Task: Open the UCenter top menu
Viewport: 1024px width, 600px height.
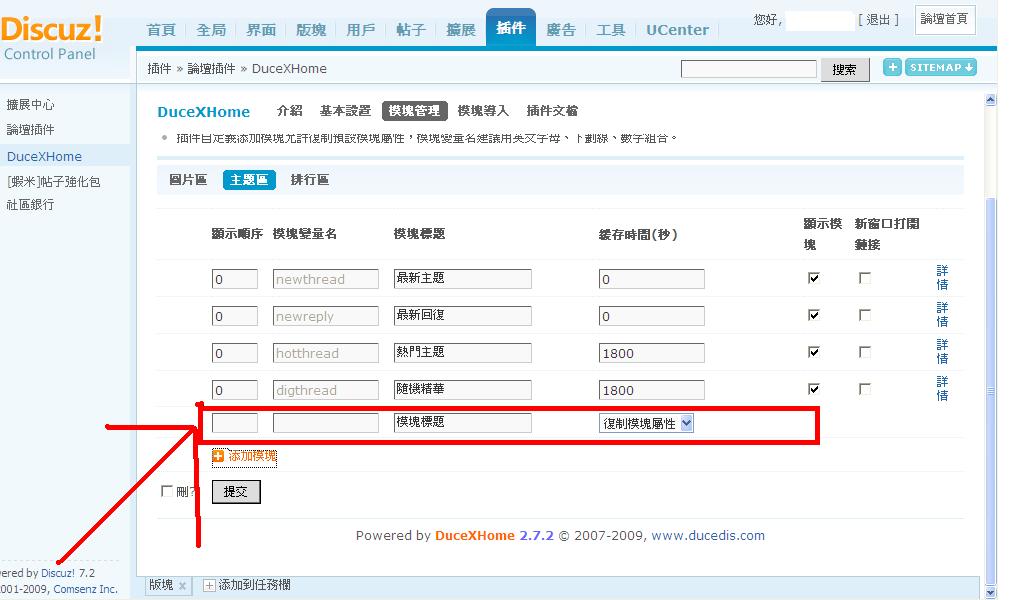Action: tap(677, 30)
